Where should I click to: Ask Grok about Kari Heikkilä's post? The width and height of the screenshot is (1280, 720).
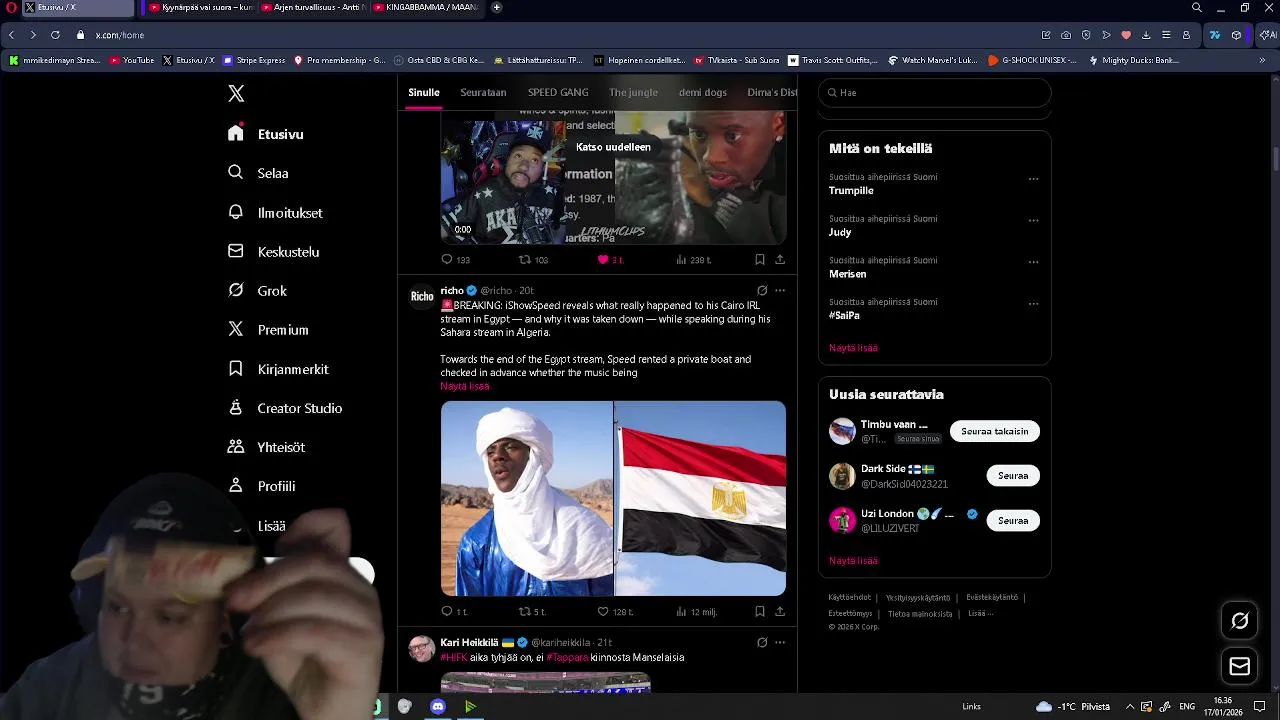click(x=762, y=642)
